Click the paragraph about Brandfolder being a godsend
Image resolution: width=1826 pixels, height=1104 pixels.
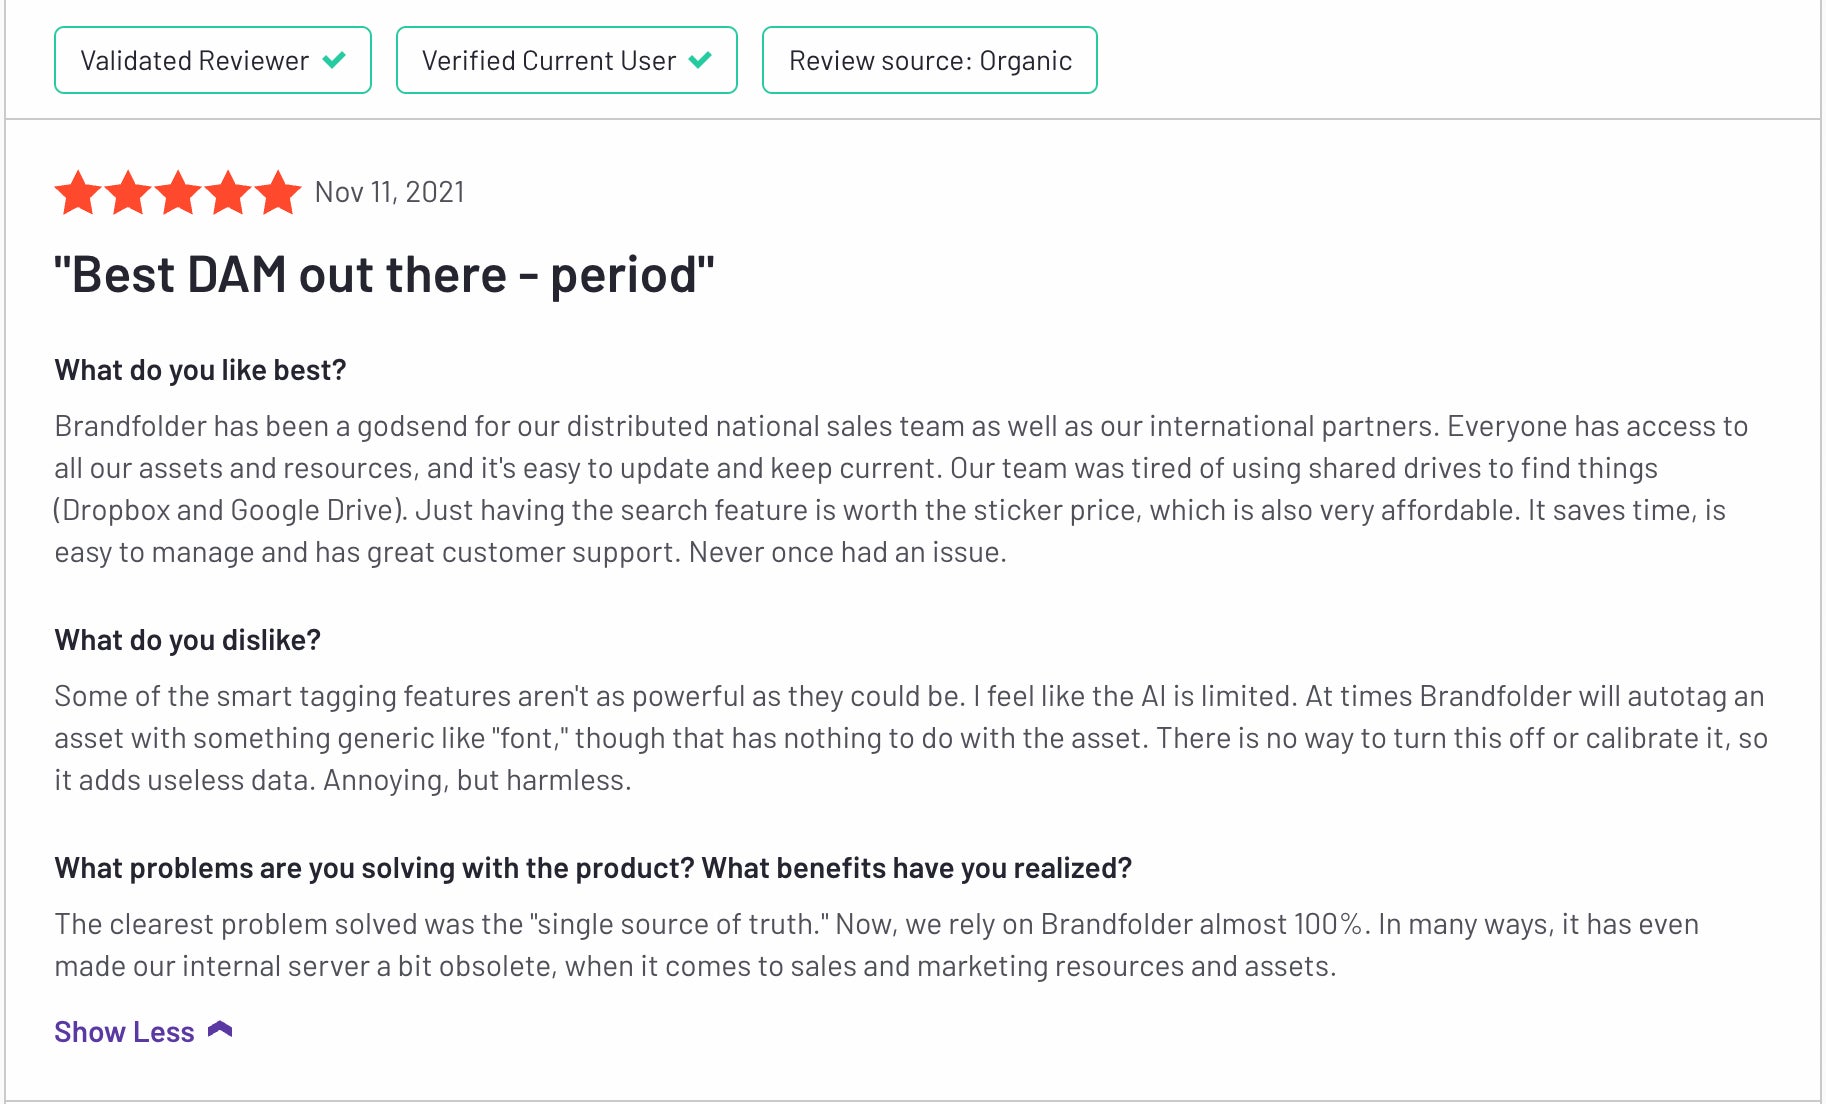(x=901, y=489)
